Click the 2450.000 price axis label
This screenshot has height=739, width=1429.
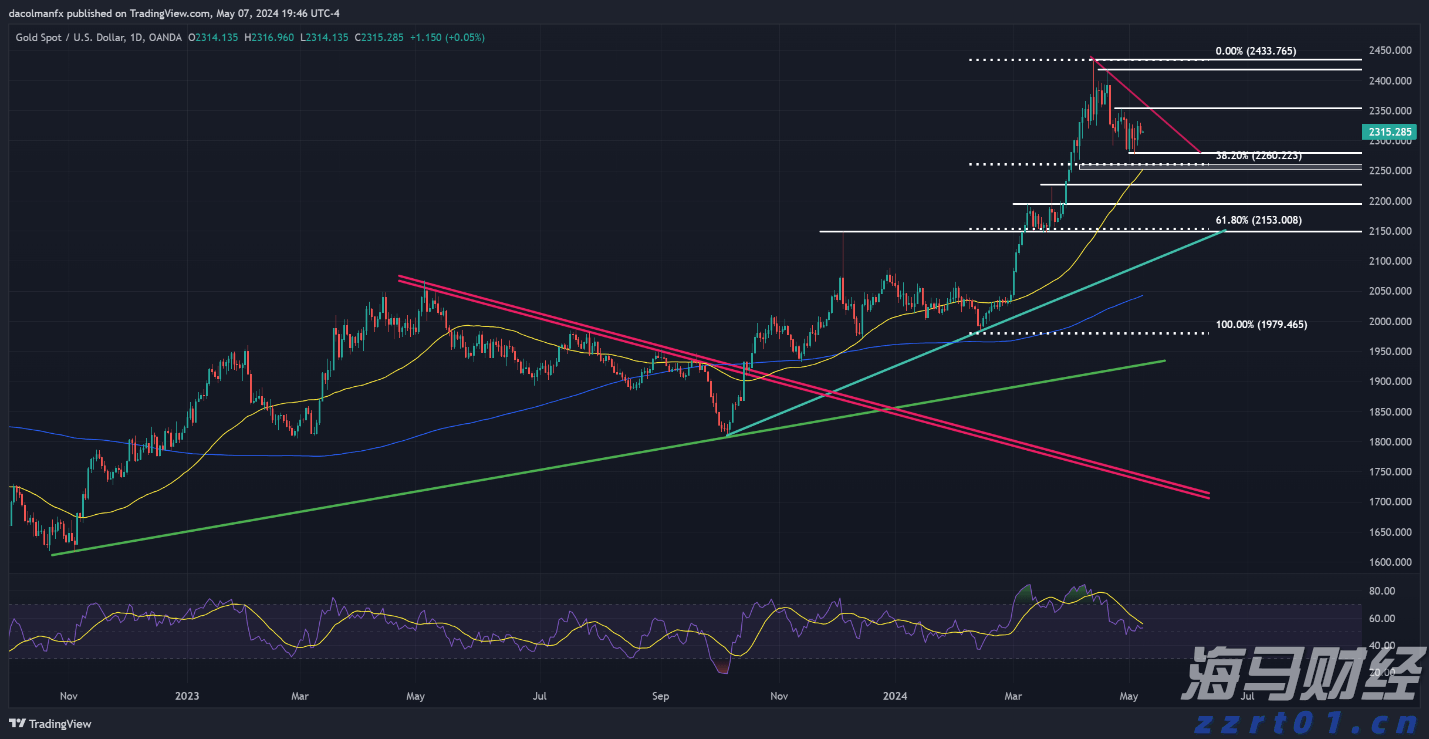[1390, 50]
